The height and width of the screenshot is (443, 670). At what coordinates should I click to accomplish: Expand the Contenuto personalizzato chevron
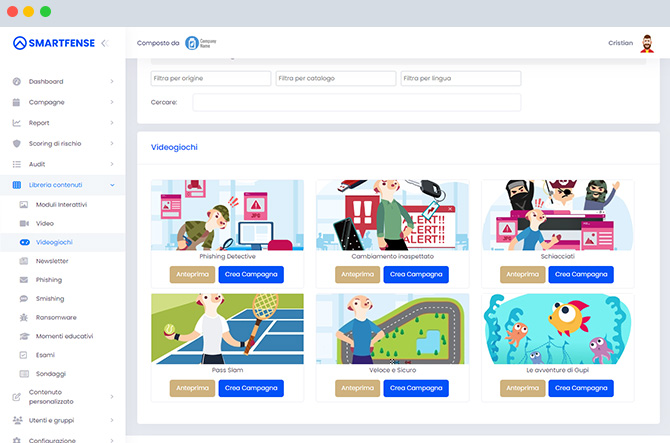coord(112,397)
